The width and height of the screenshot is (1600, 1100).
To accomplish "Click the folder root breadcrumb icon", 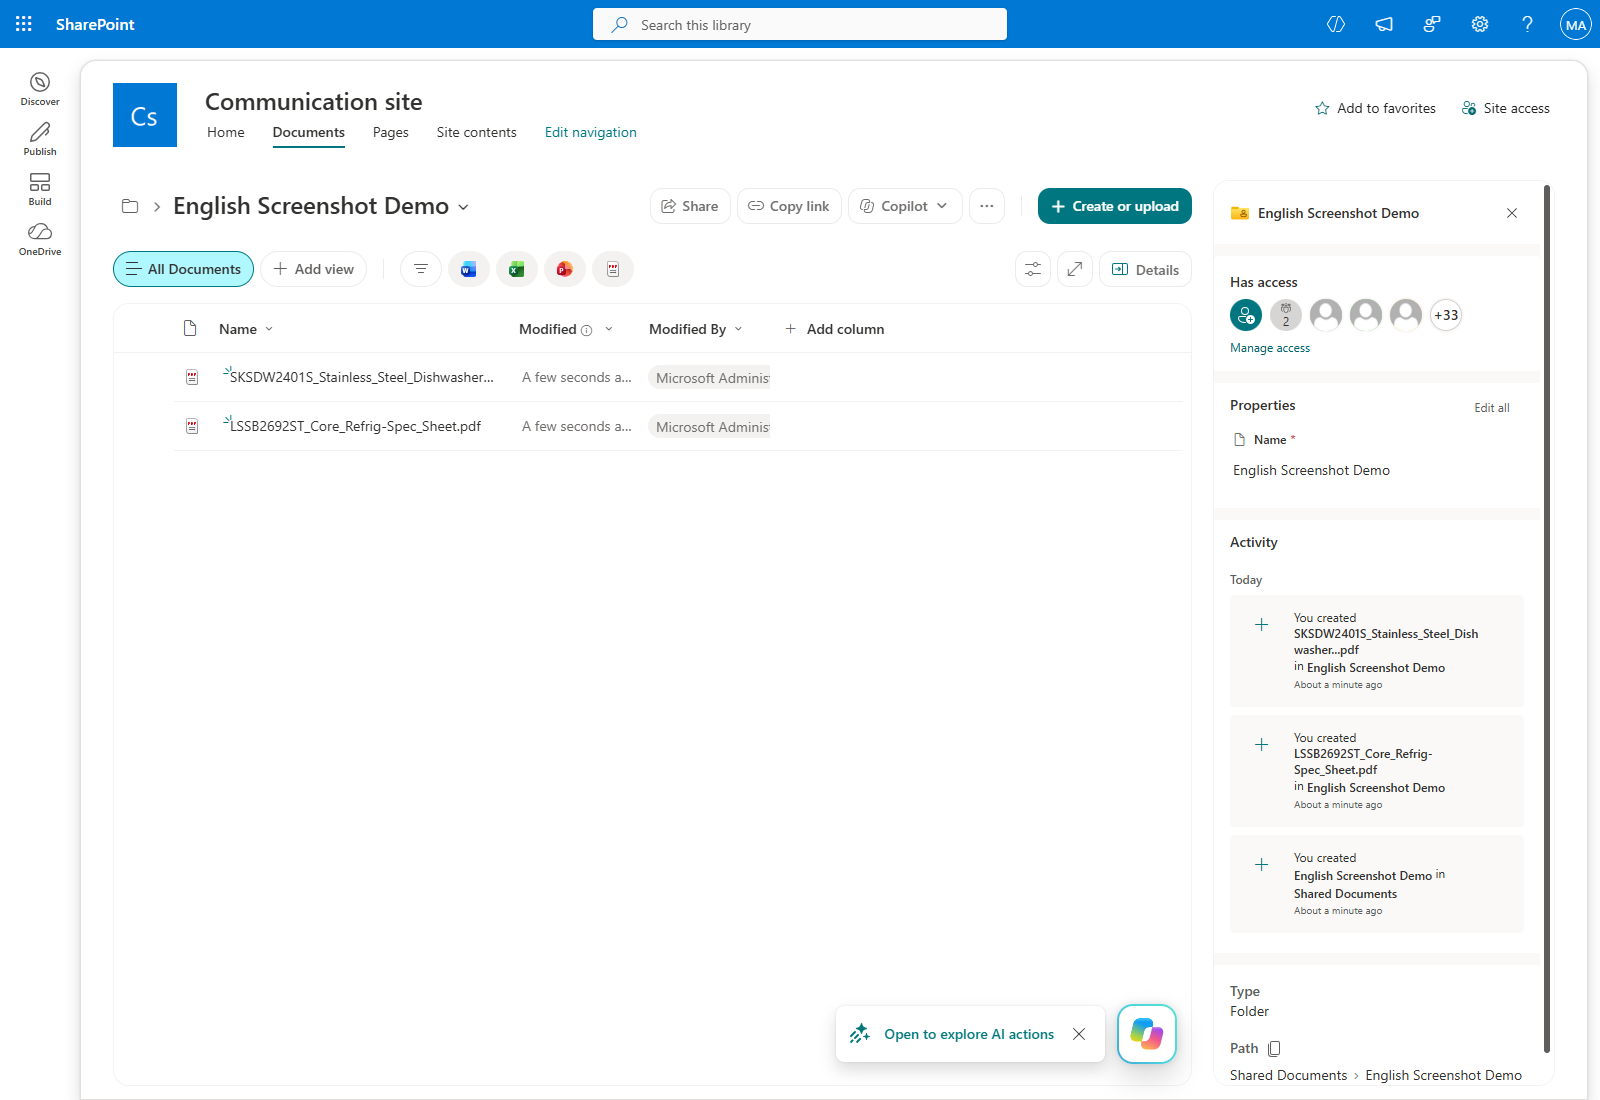I will (x=130, y=206).
